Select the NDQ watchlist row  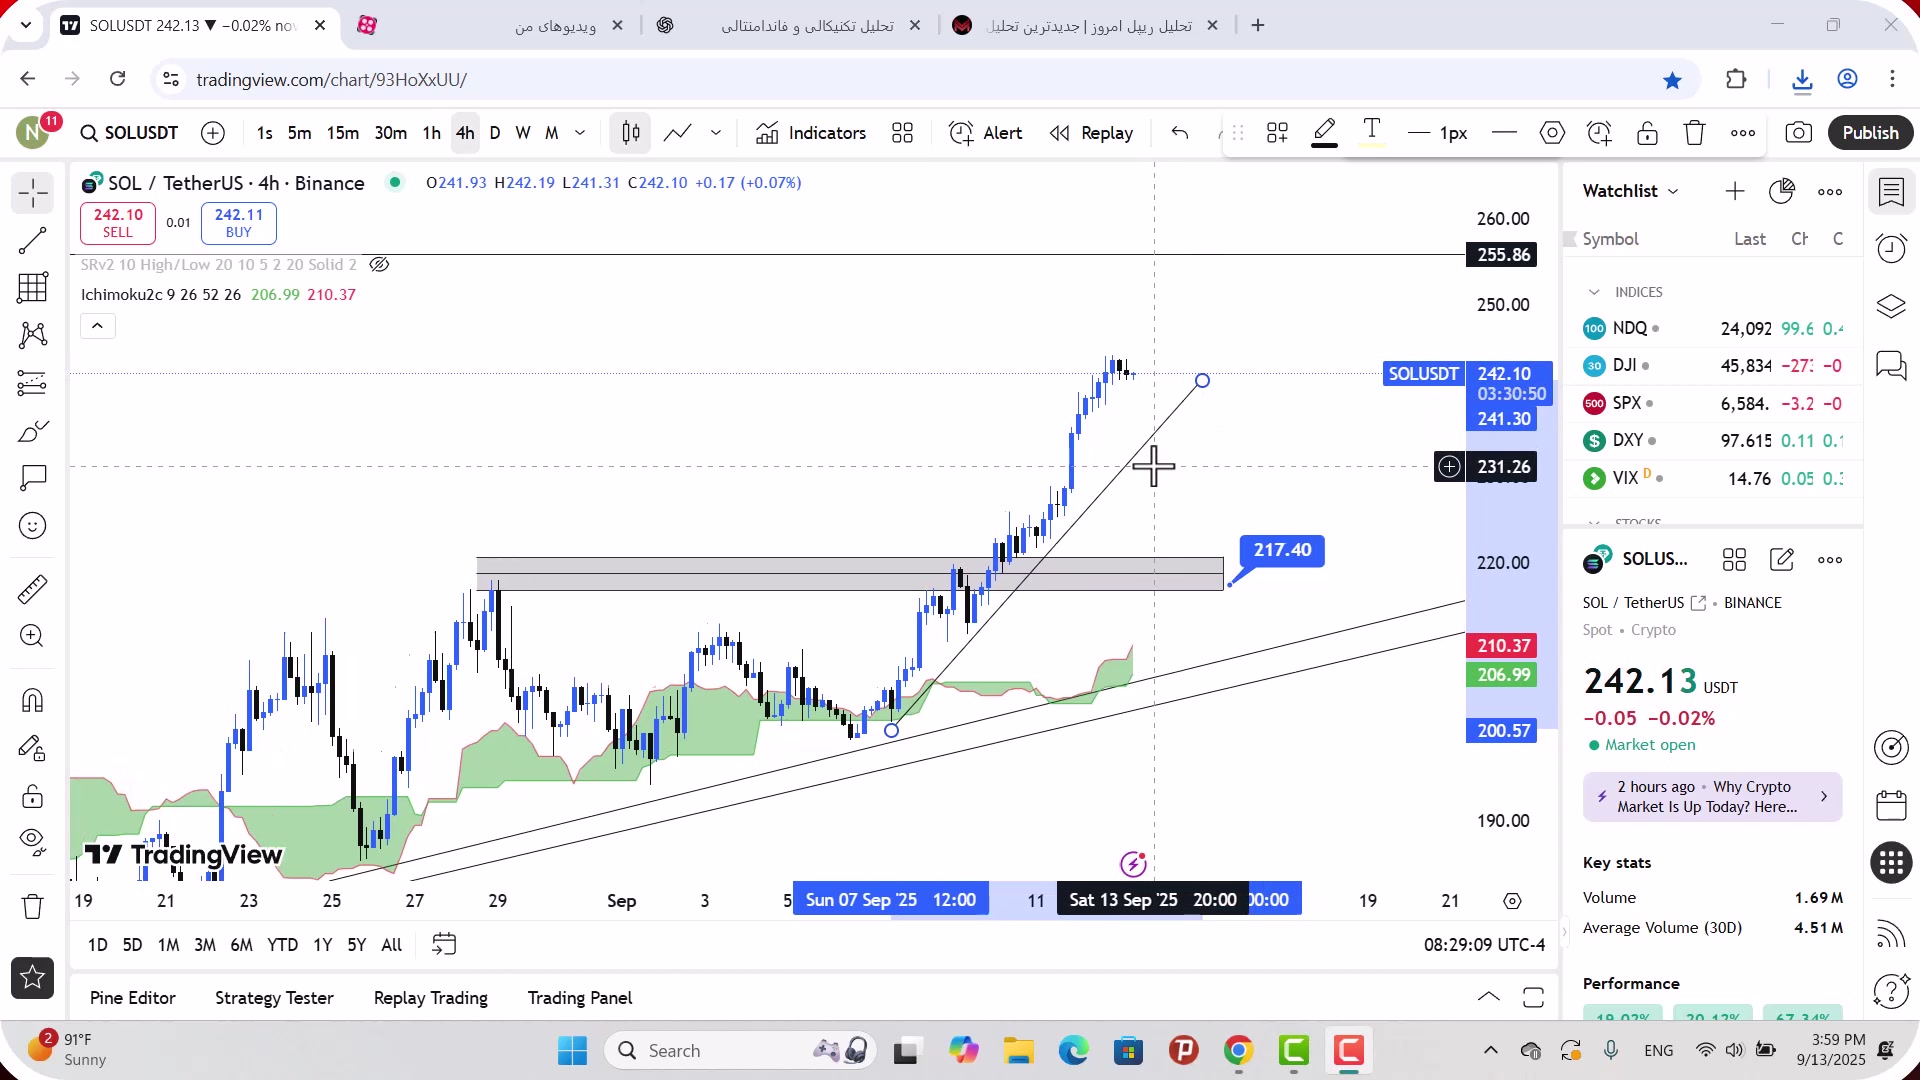tap(1713, 328)
